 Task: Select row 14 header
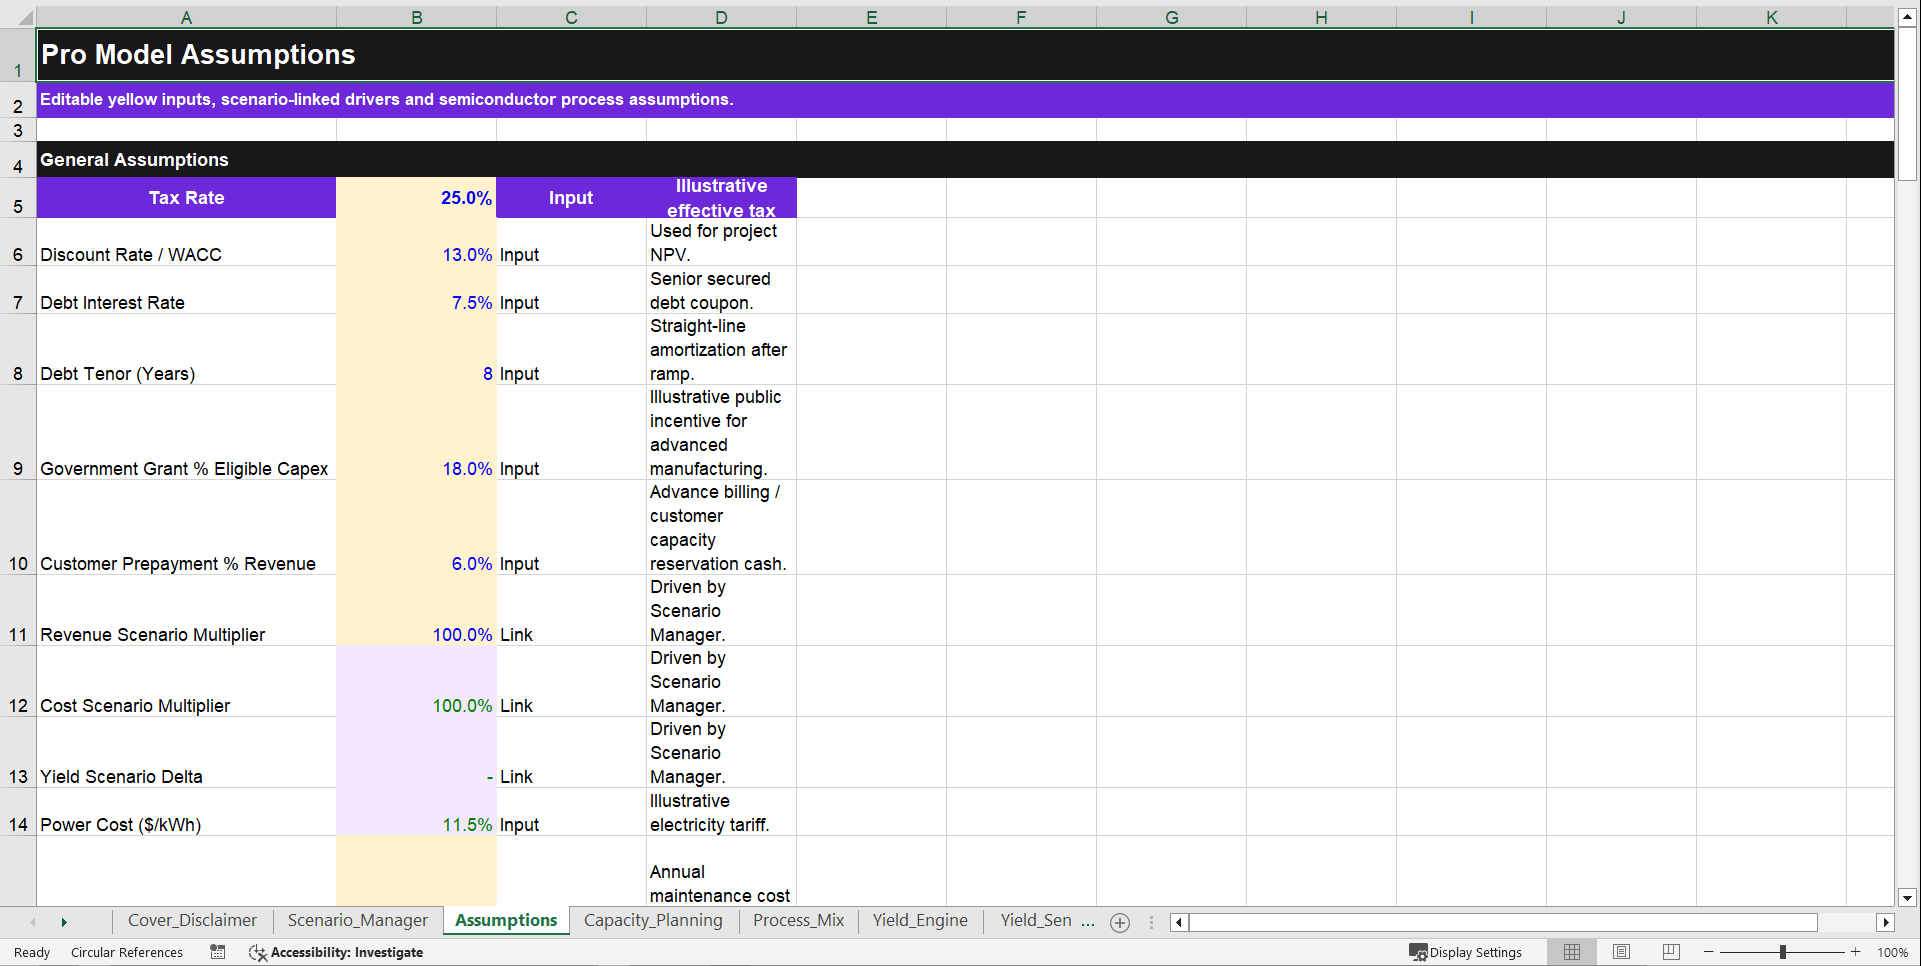(x=18, y=812)
